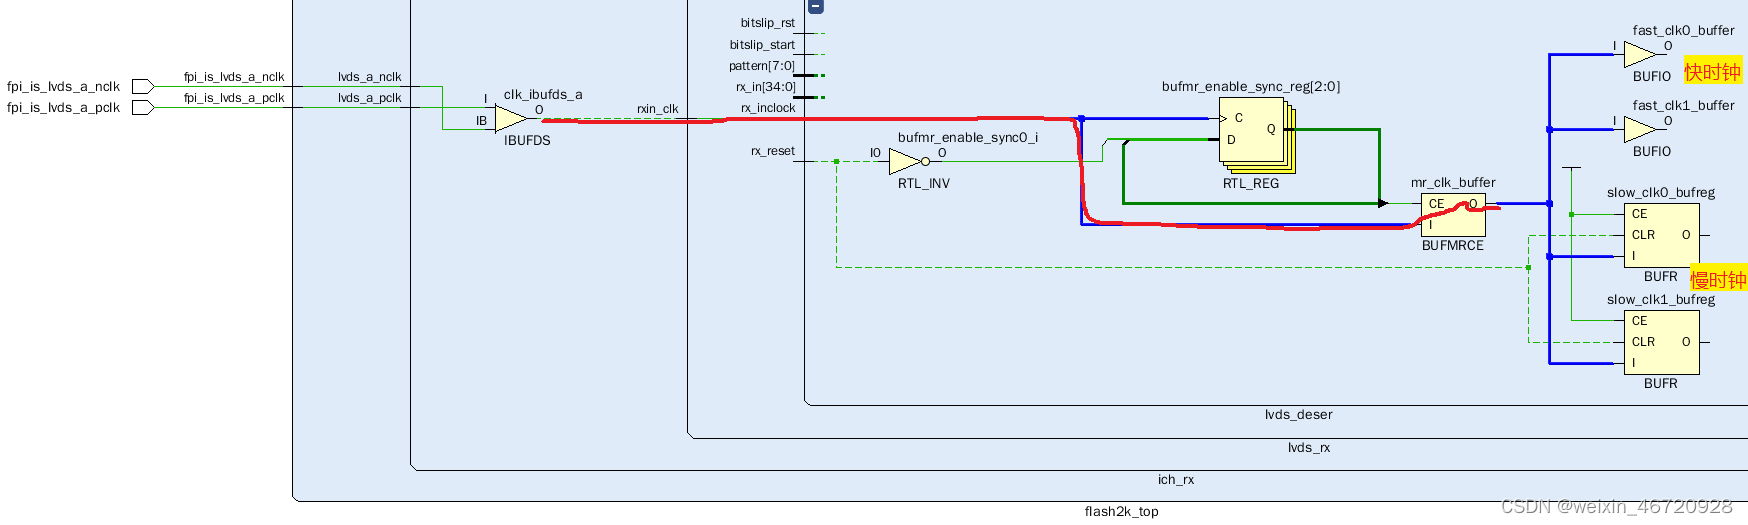This screenshot has width=1748, height=525.
Task: Select the green Q feedback wire to BUFMRCE
Action: tap(1379, 166)
